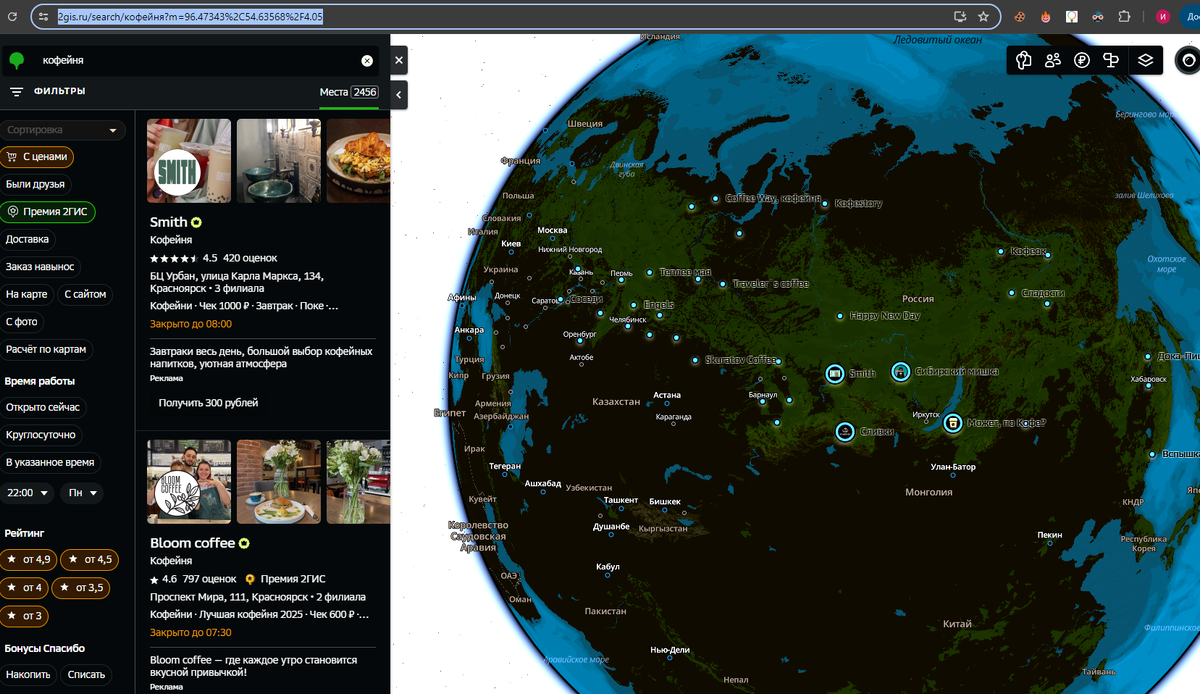Select rating filter от 3,5
1200x694 pixels.
click(81, 587)
